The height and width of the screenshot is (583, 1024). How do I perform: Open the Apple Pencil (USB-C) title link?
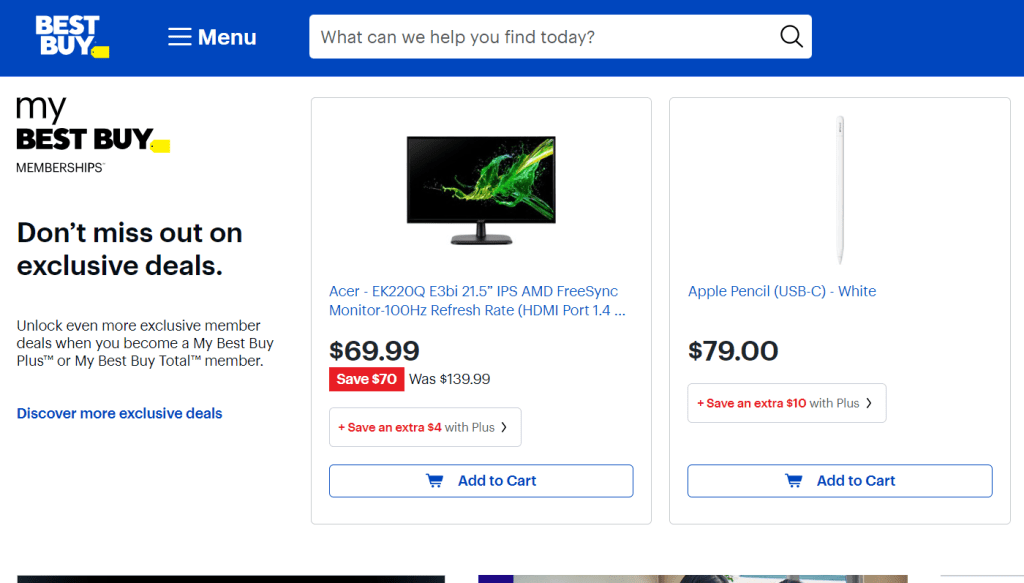[782, 291]
